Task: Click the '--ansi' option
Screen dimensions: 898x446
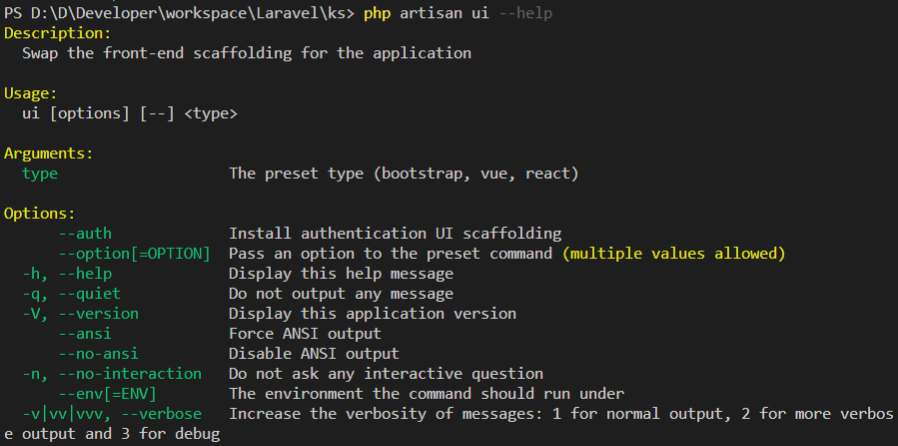Action: 85,334
